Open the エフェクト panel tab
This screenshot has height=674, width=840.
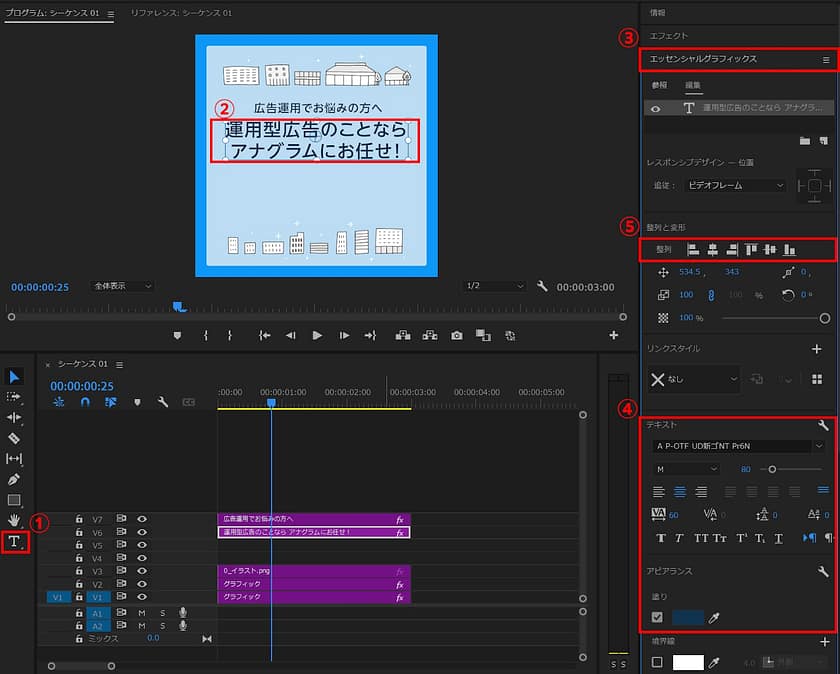pos(669,35)
